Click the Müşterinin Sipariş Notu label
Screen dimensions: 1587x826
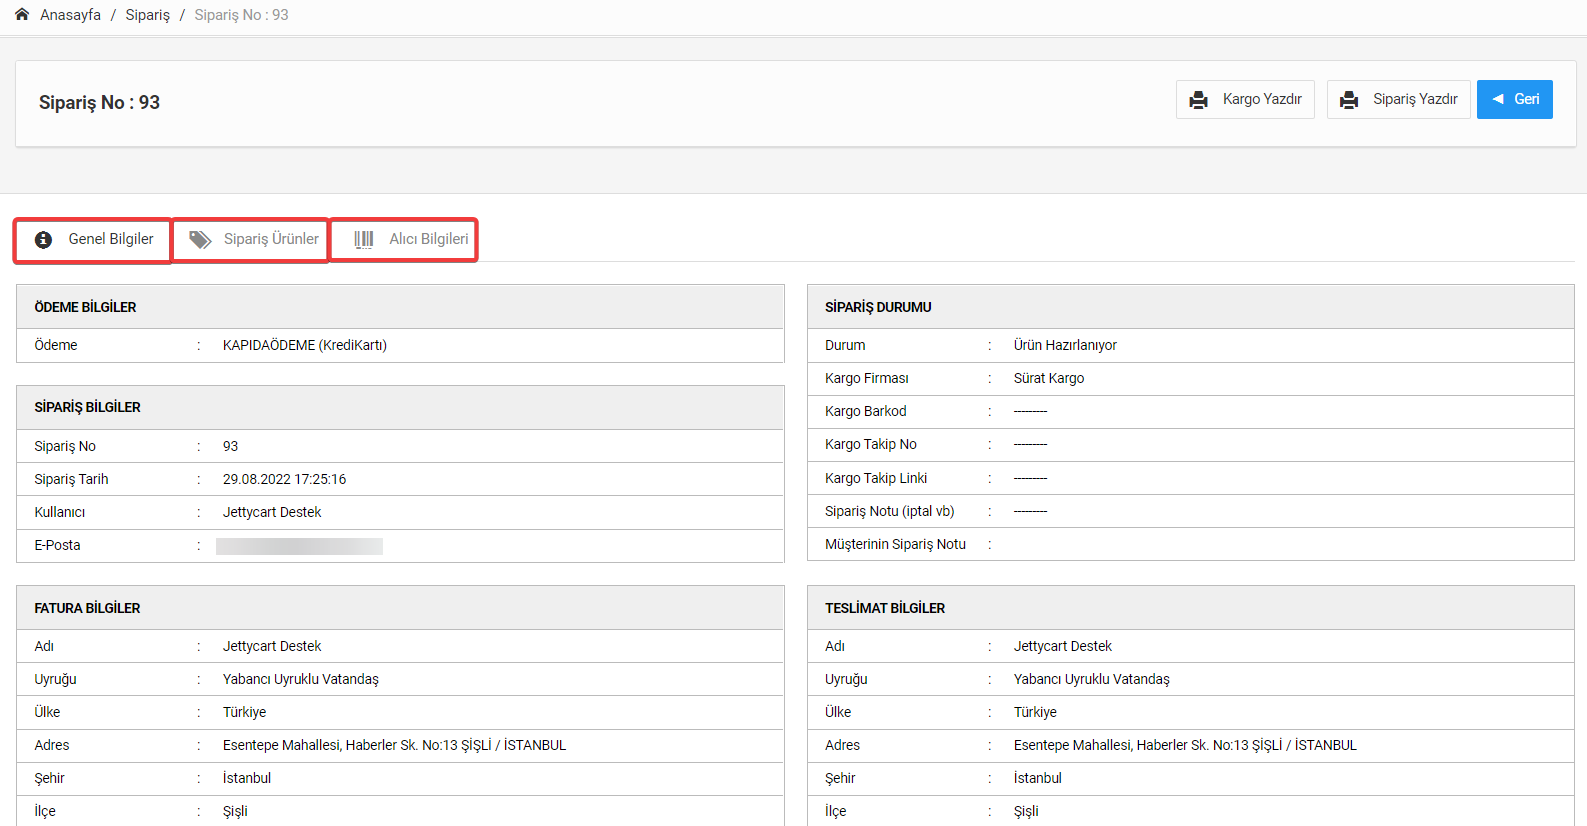pyautogui.click(x=895, y=544)
